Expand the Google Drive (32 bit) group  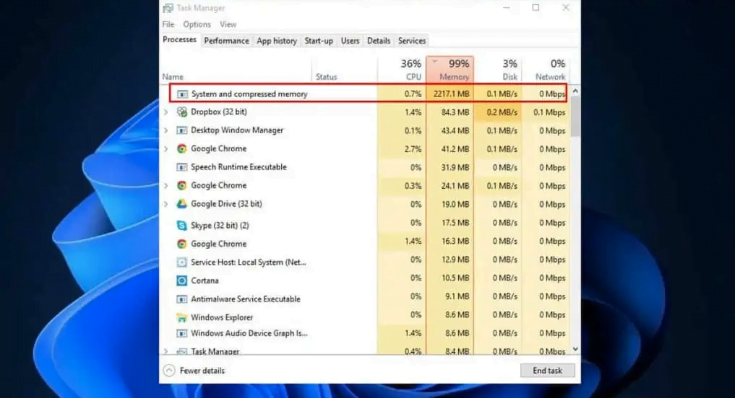click(x=166, y=204)
